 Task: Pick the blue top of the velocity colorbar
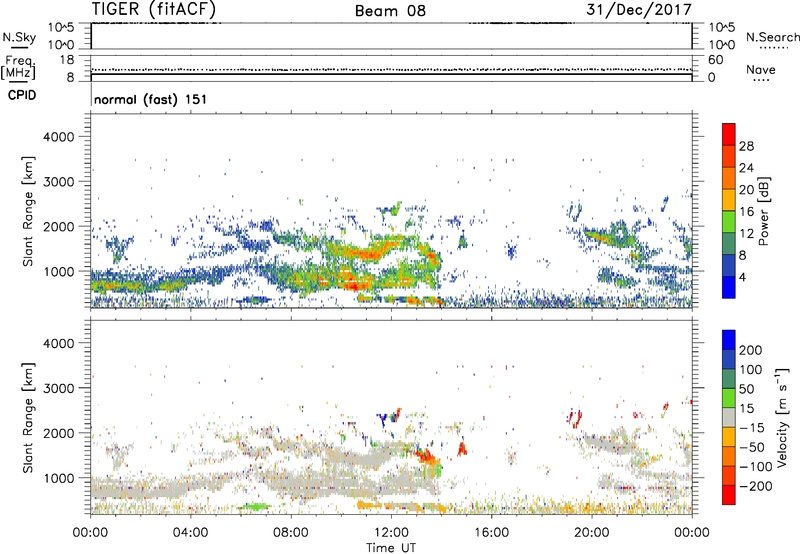coord(729,340)
